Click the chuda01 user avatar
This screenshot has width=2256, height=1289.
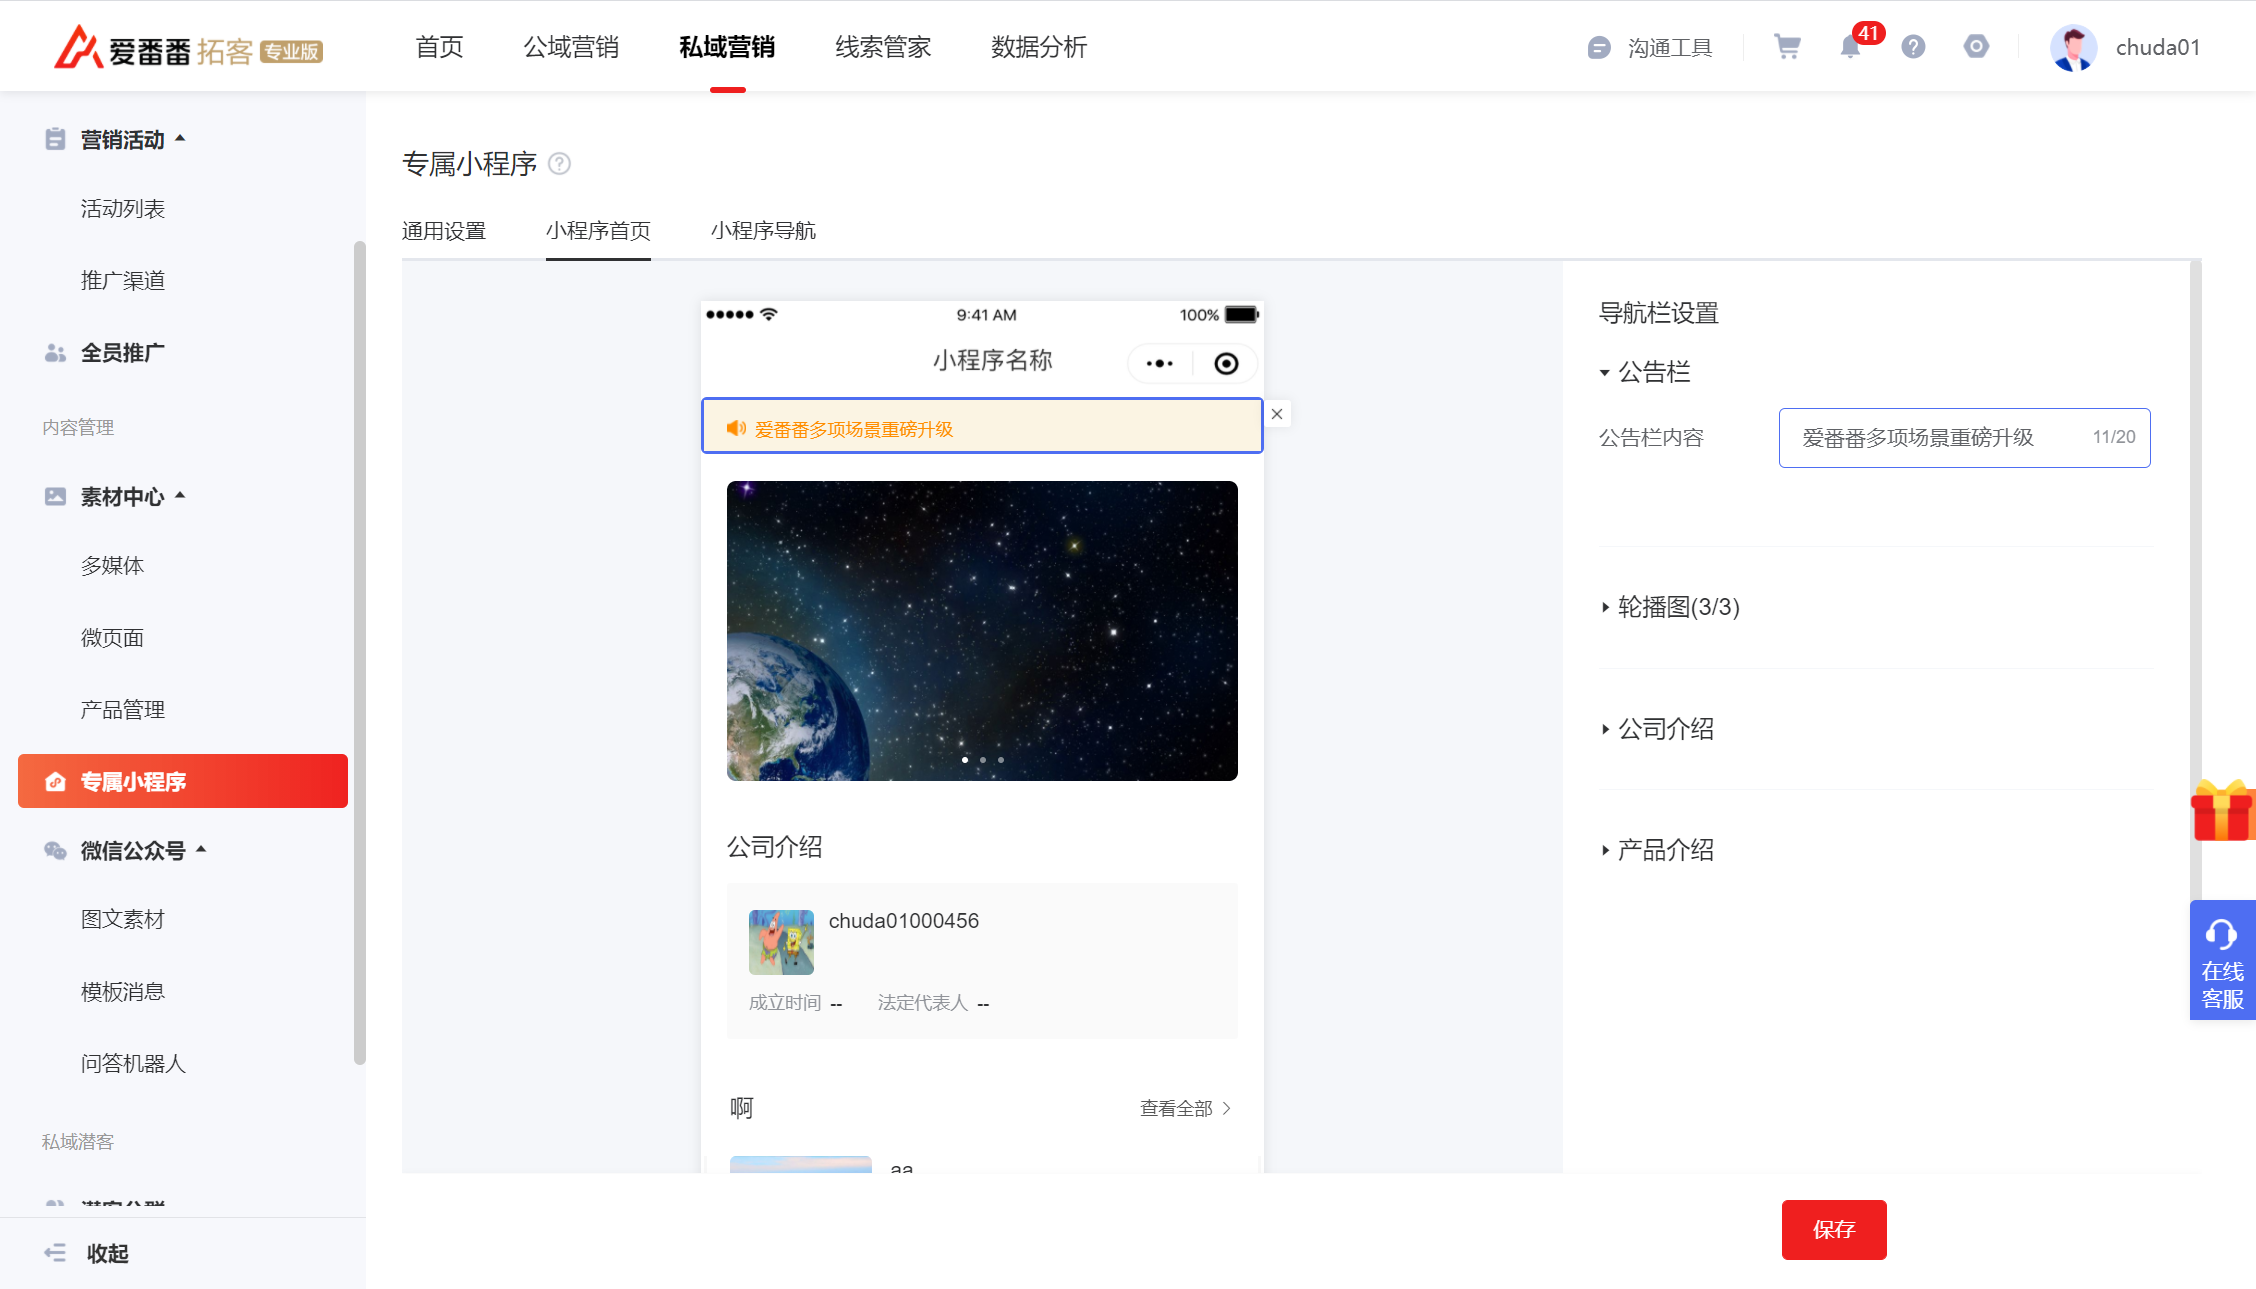pyautogui.click(x=2073, y=48)
